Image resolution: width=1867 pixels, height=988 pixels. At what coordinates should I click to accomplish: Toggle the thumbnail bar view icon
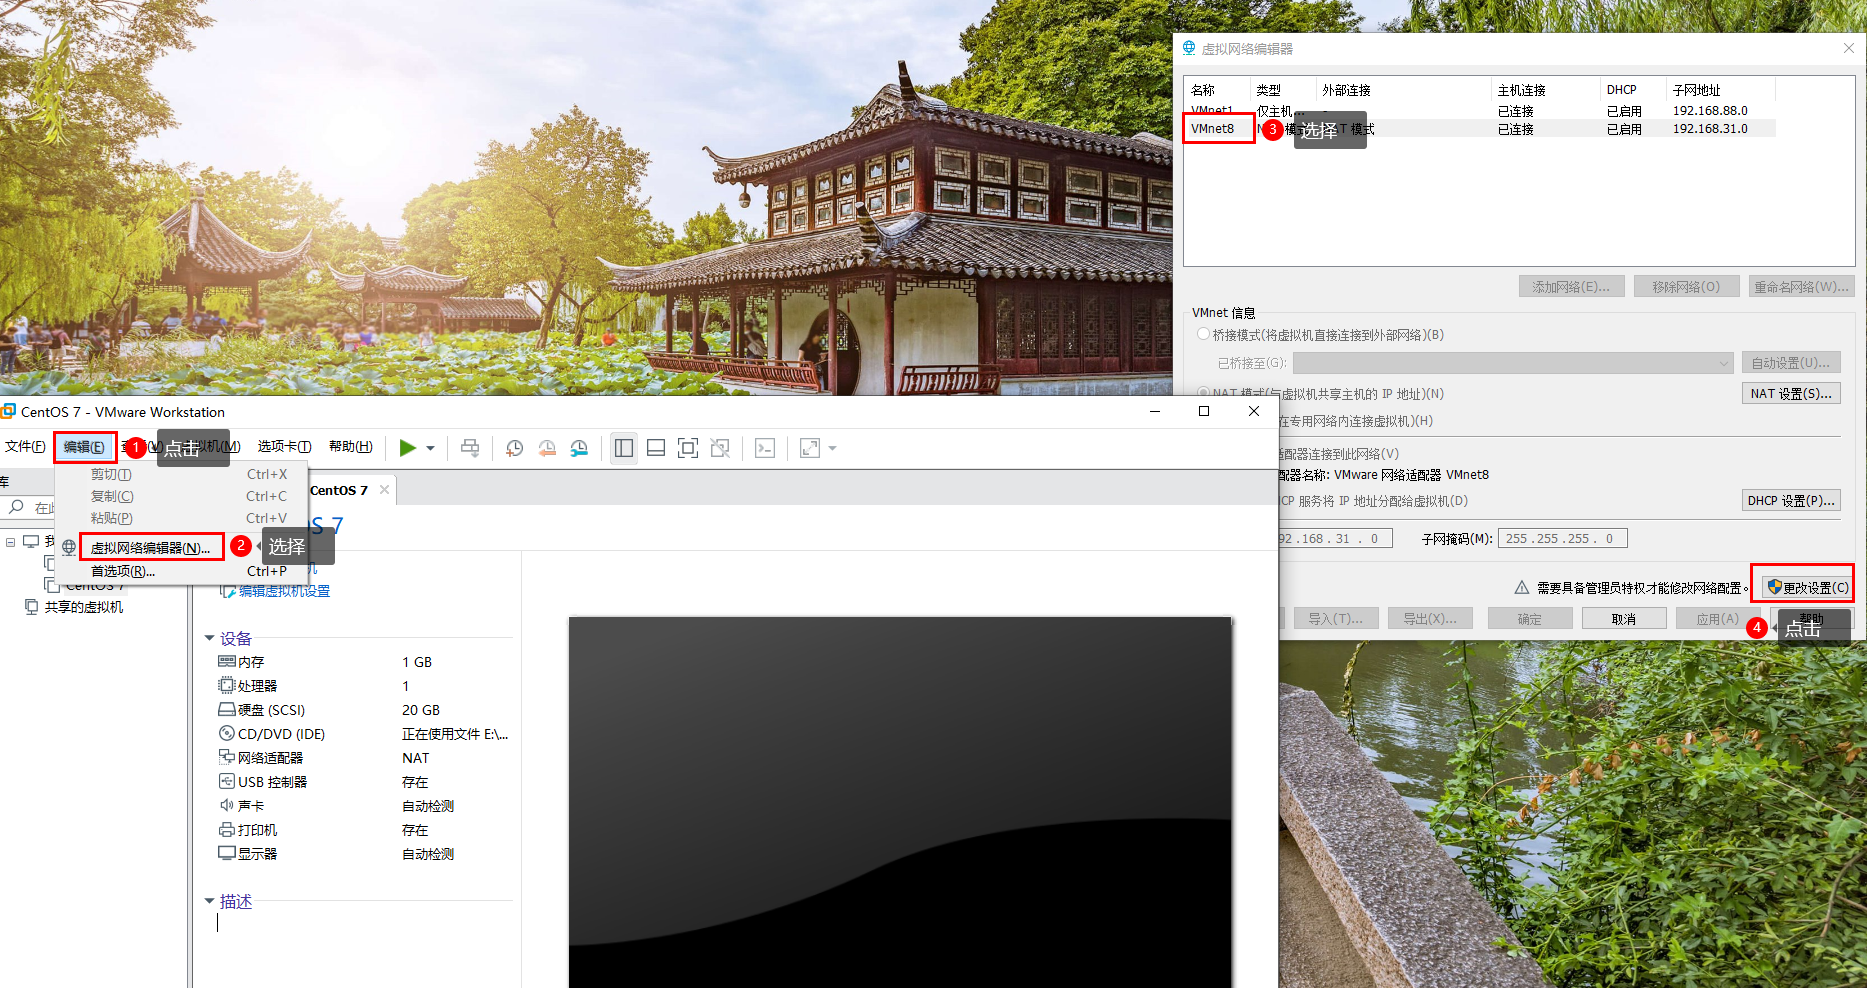click(x=656, y=448)
